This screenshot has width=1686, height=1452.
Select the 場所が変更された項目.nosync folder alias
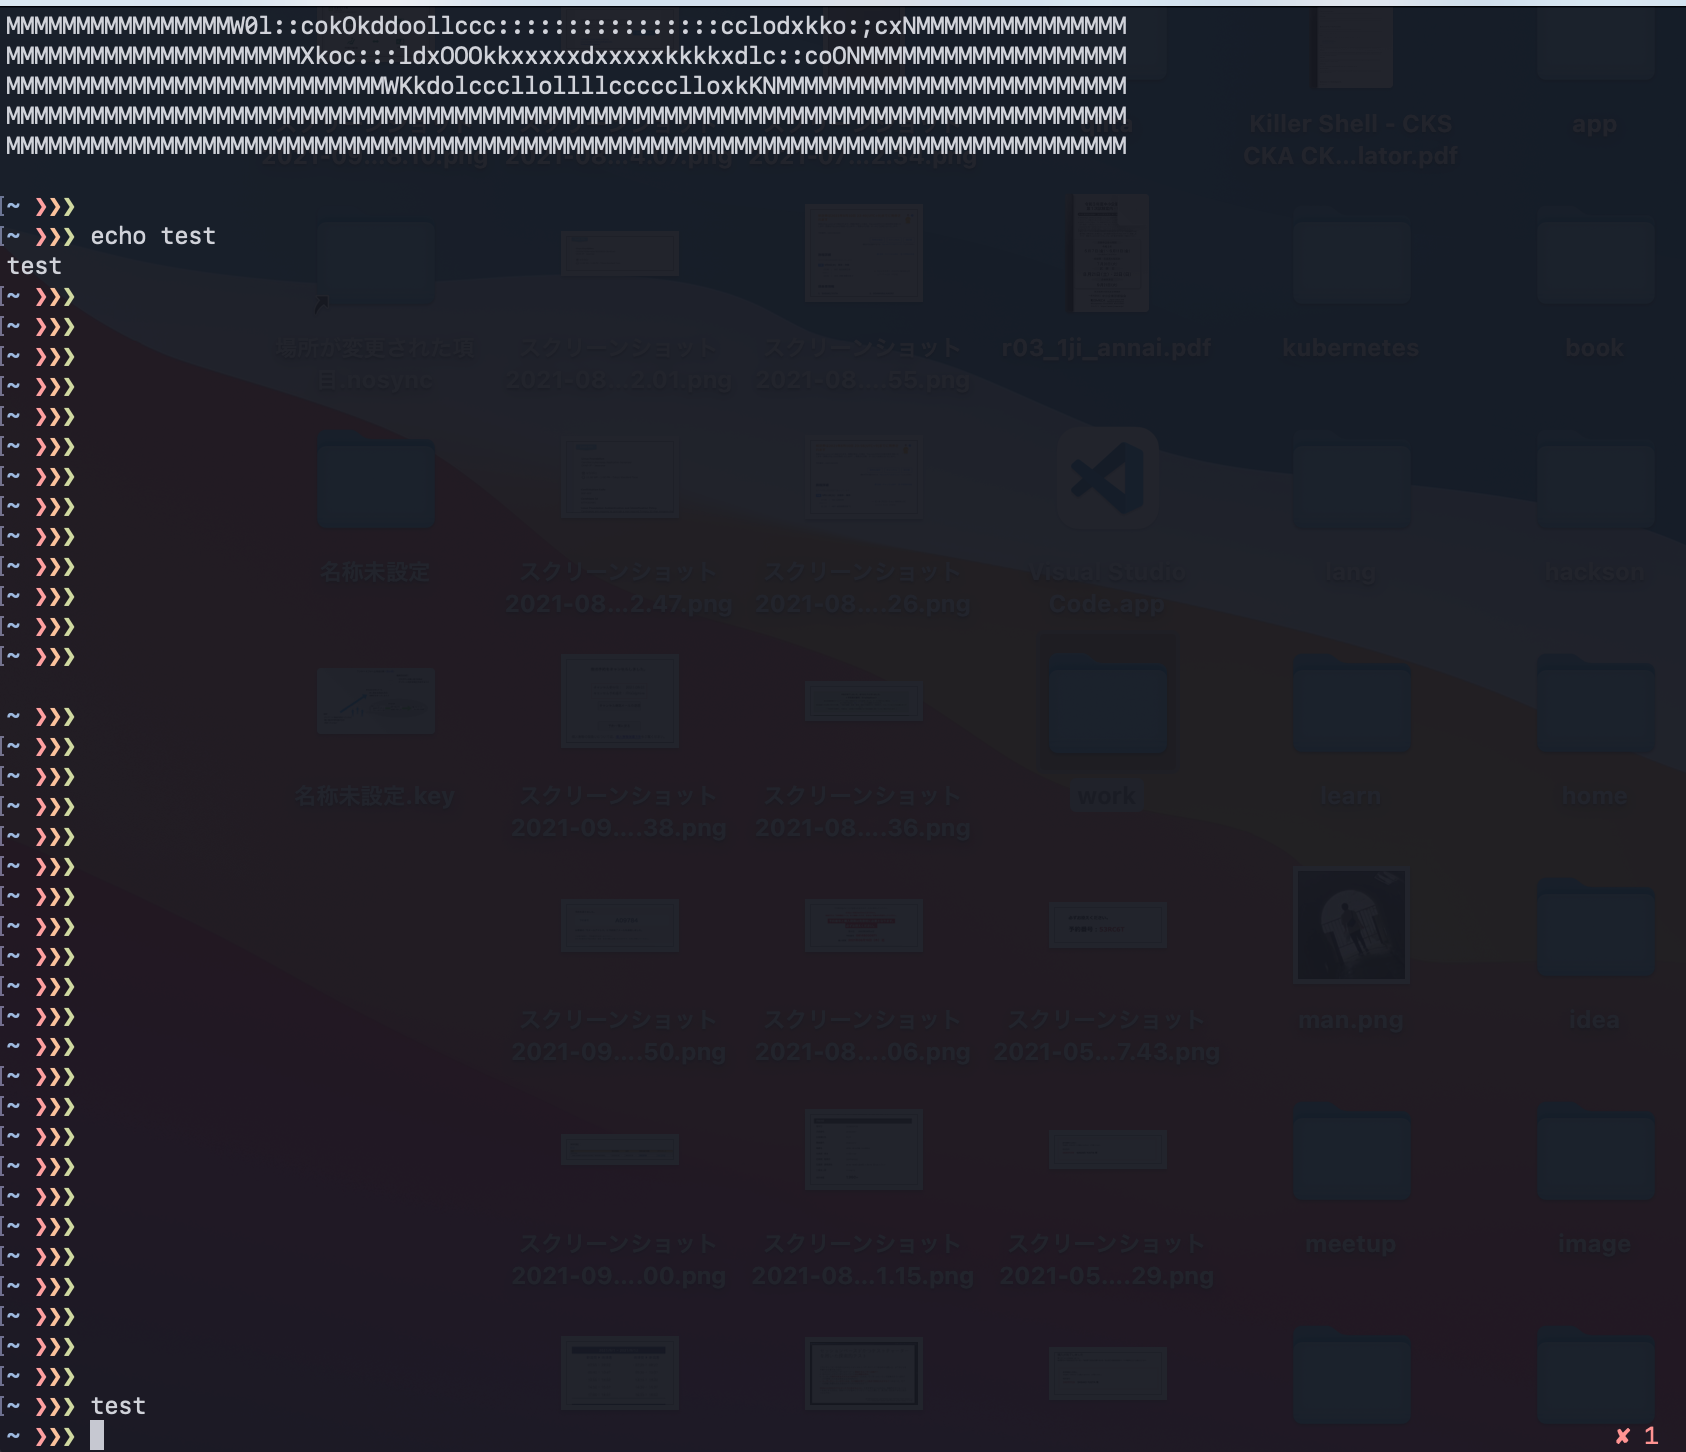click(376, 260)
